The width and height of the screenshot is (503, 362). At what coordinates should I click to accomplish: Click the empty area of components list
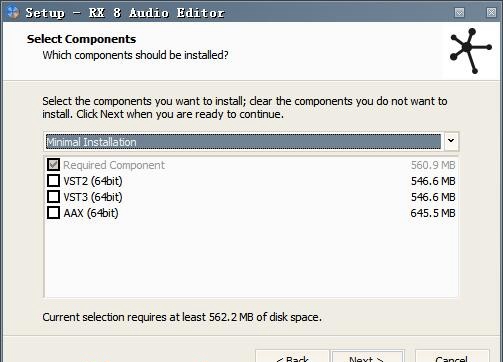pos(251,258)
